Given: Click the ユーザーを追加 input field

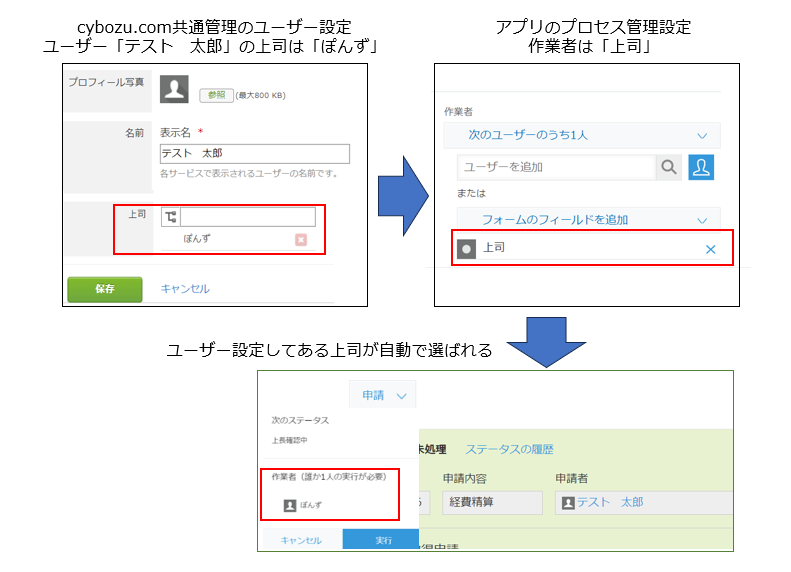Looking at the screenshot, I should coord(556,167).
